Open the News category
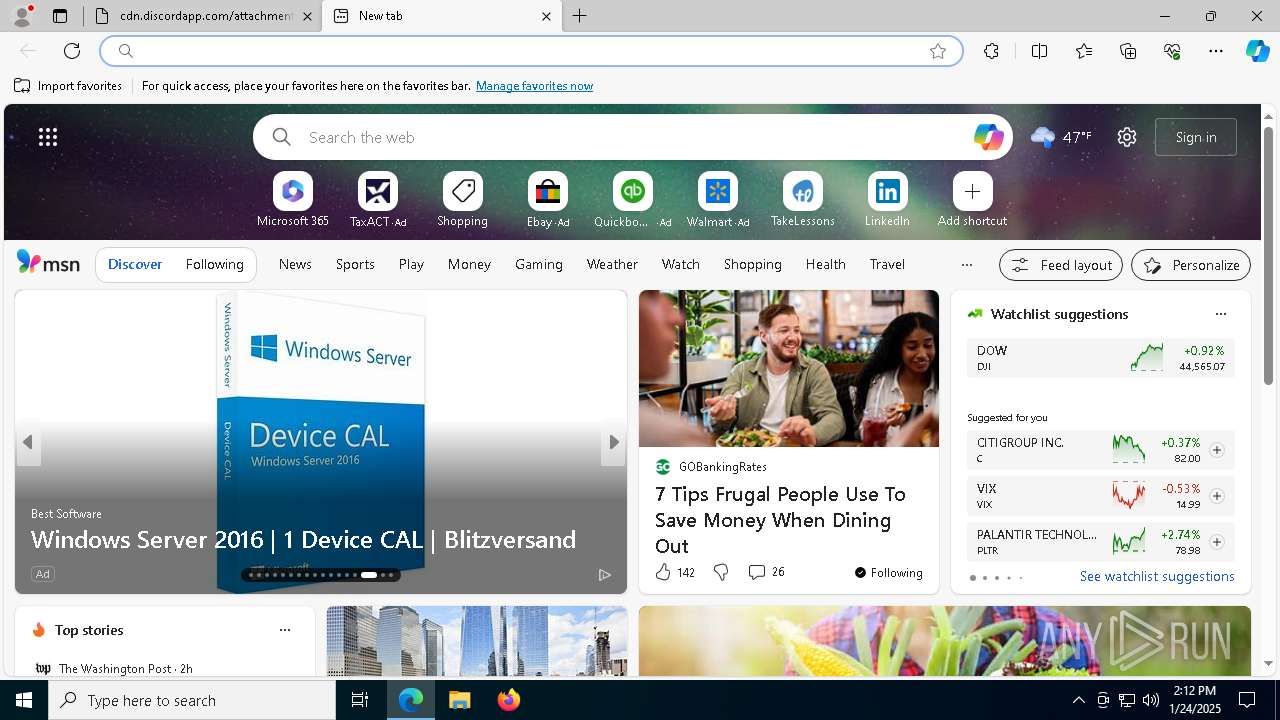The height and width of the screenshot is (720, 1280). (x=295, y=264)
